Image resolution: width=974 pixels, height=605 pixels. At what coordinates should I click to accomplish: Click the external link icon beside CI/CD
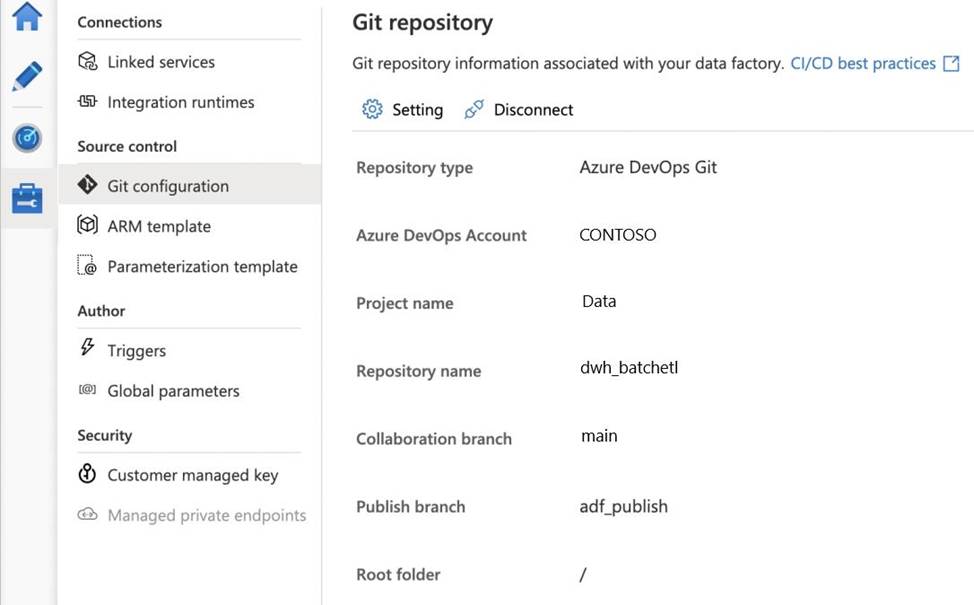pyautogui.click(x=951, y=64)
